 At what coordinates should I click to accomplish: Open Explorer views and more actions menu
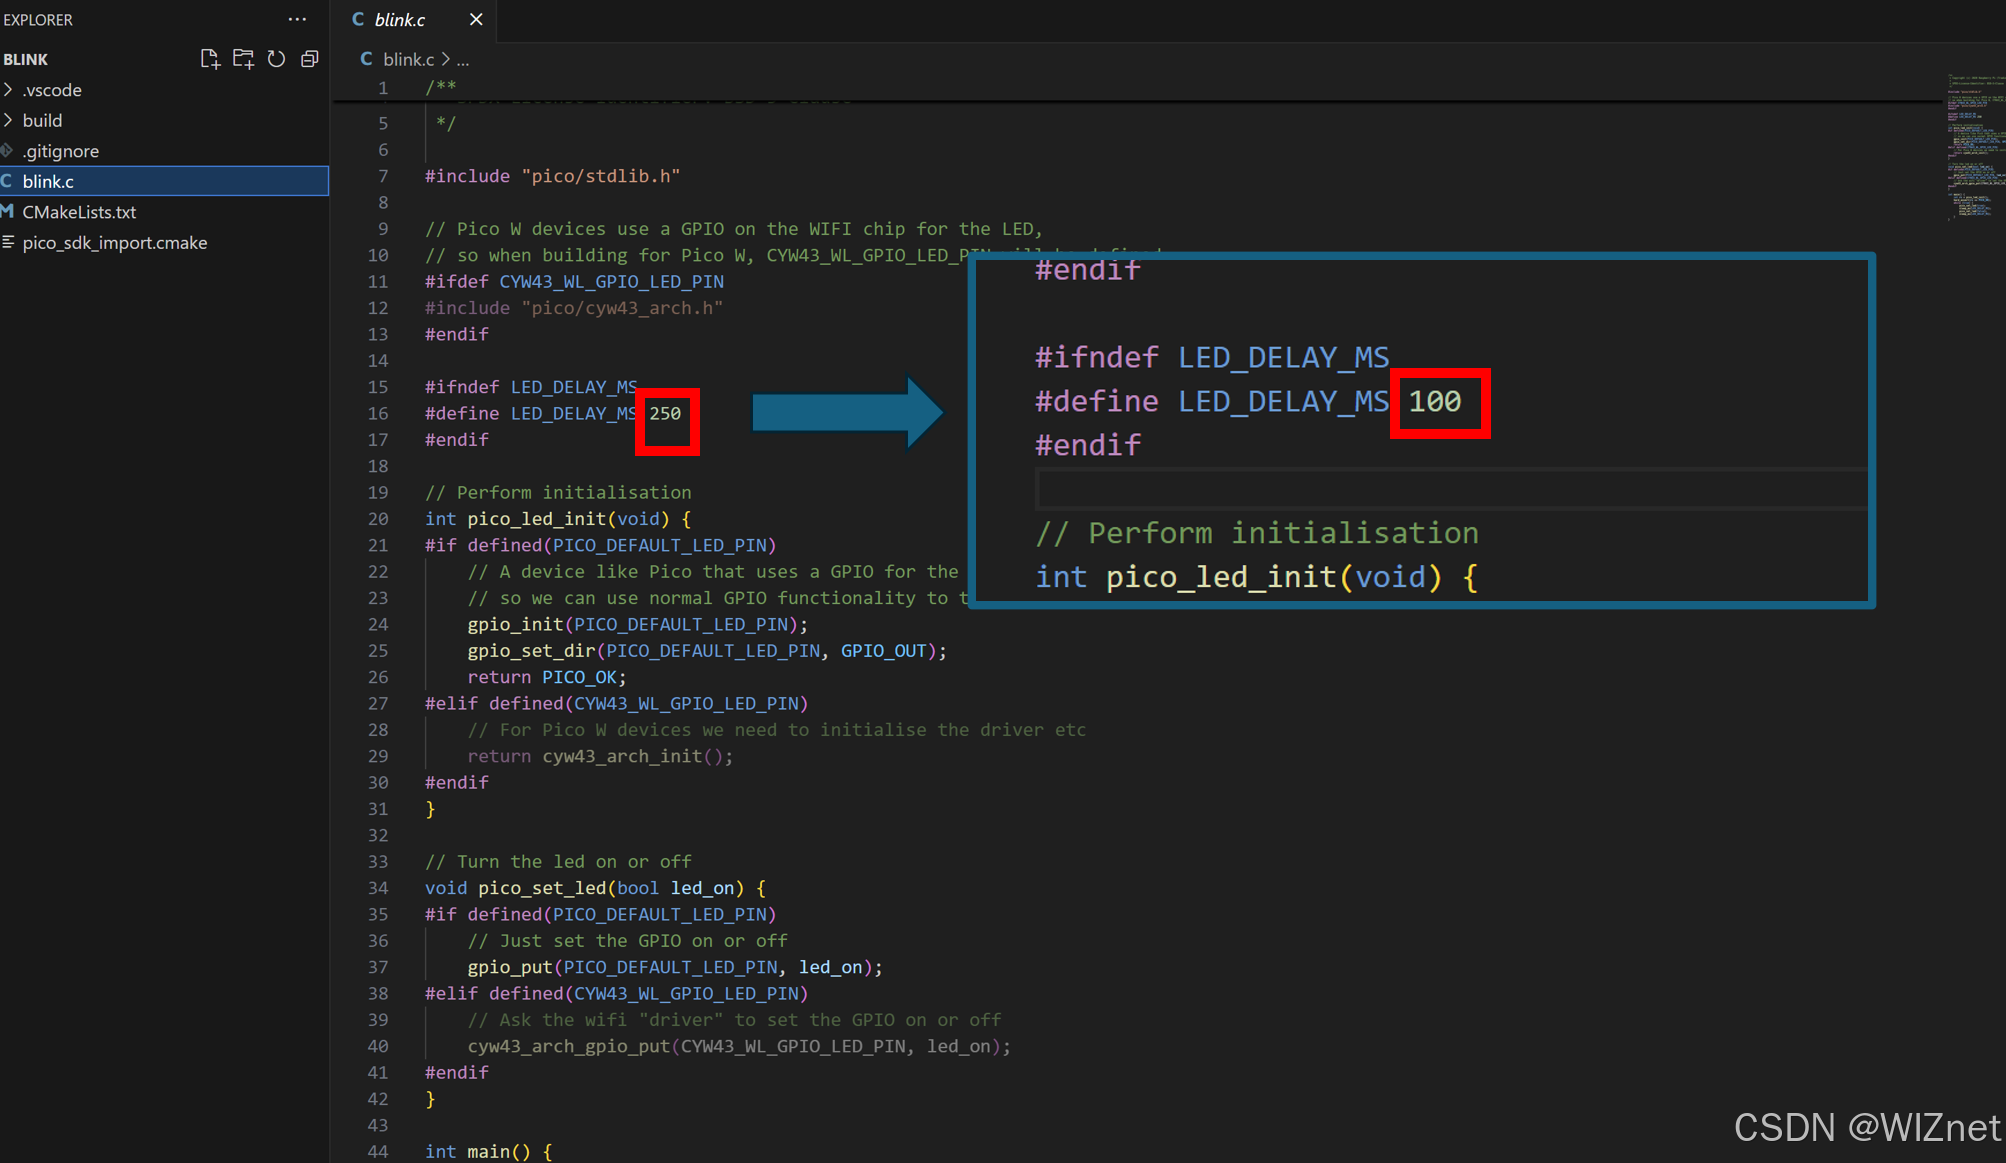pos(297,19)
